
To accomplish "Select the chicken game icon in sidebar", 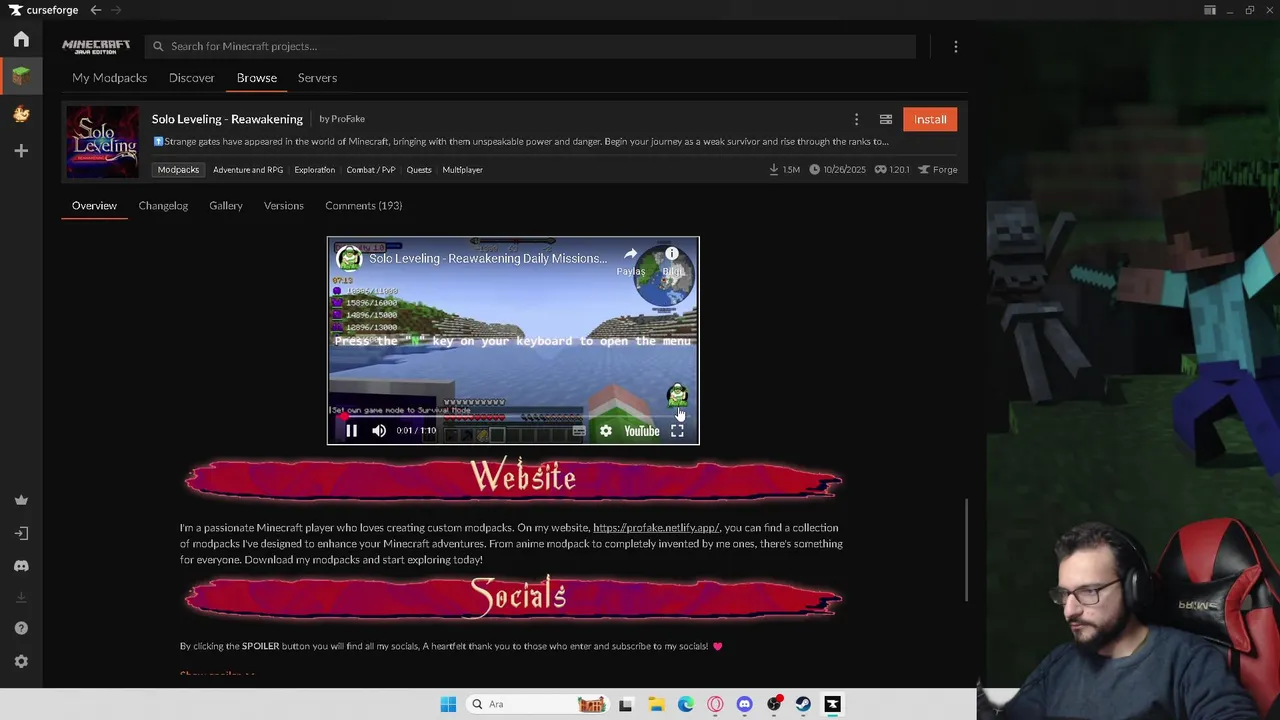I will (x=21, y=114).
